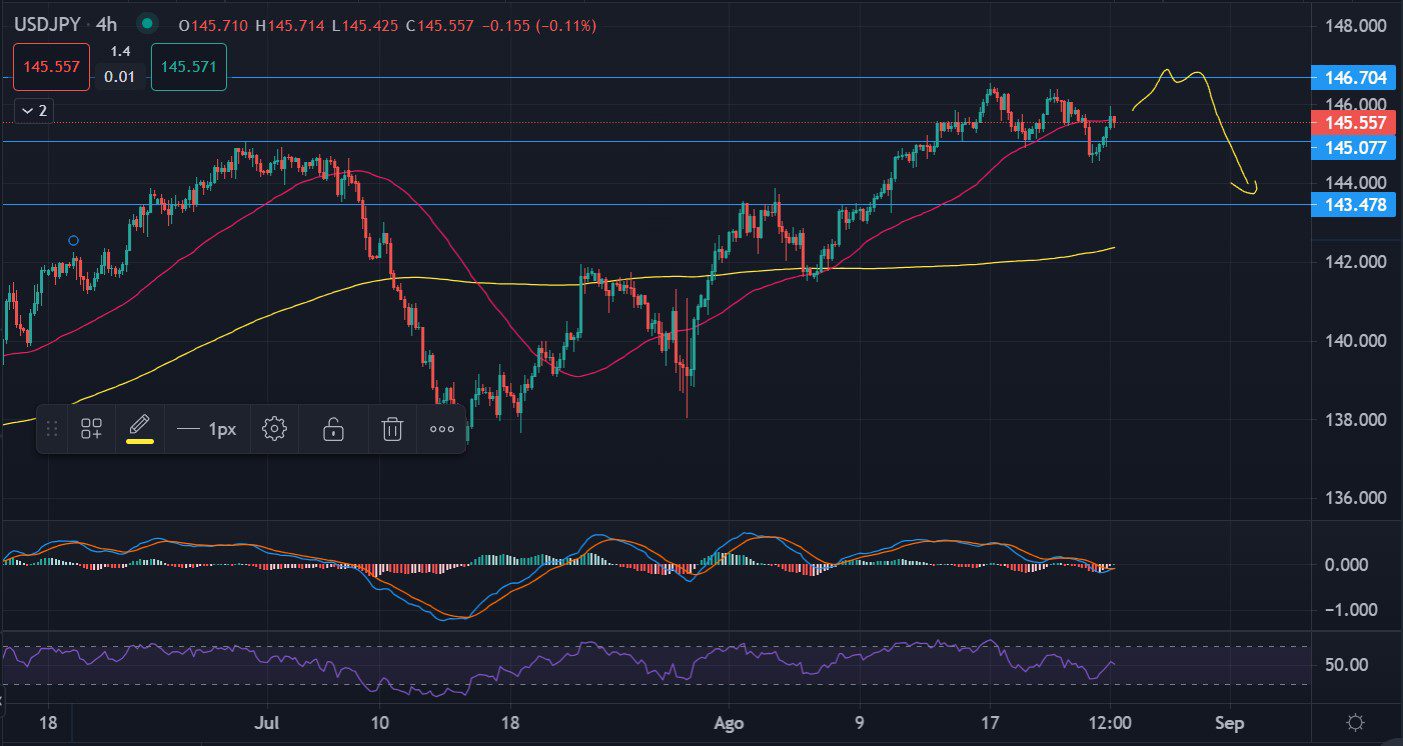1403x746 pixels.
Task: Click the 50.00 value on the RSI scale
Action: coord(1346,665)
